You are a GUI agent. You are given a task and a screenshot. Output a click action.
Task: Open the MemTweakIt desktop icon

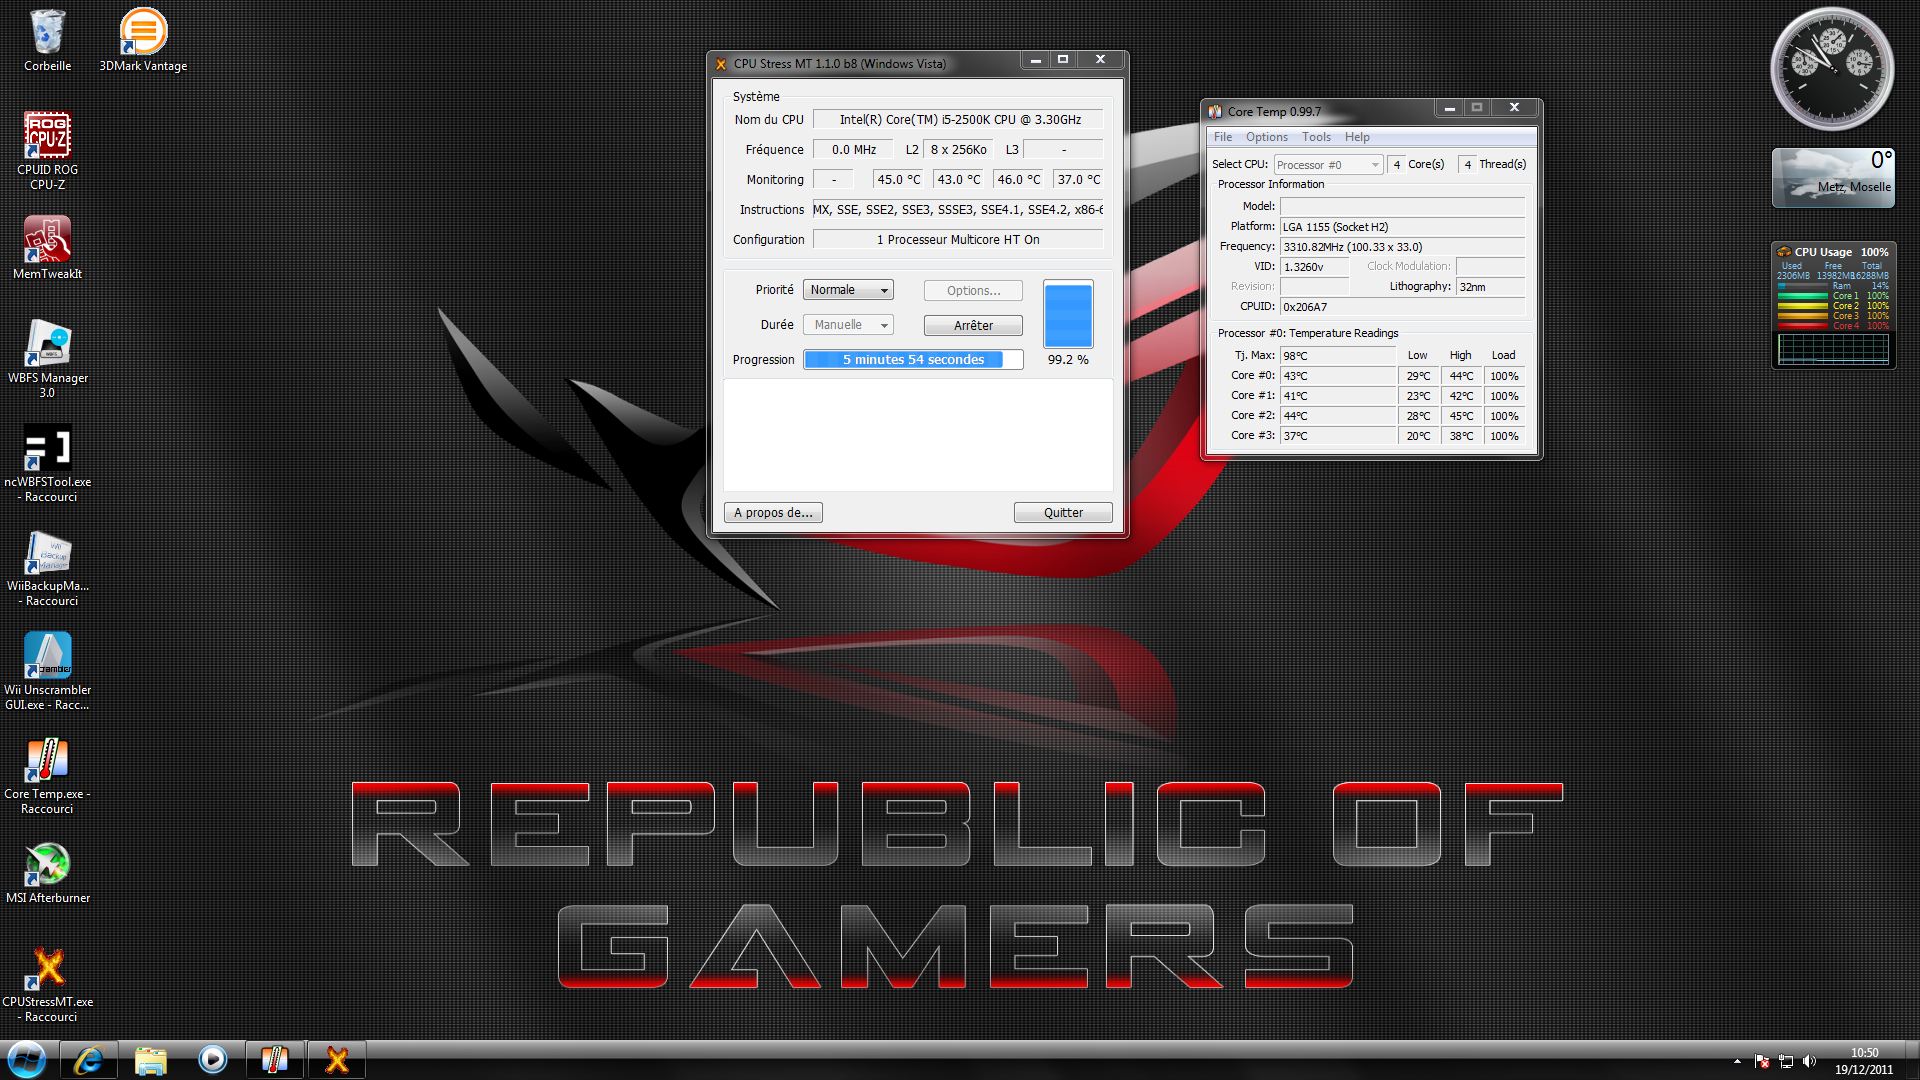[47, 241]
